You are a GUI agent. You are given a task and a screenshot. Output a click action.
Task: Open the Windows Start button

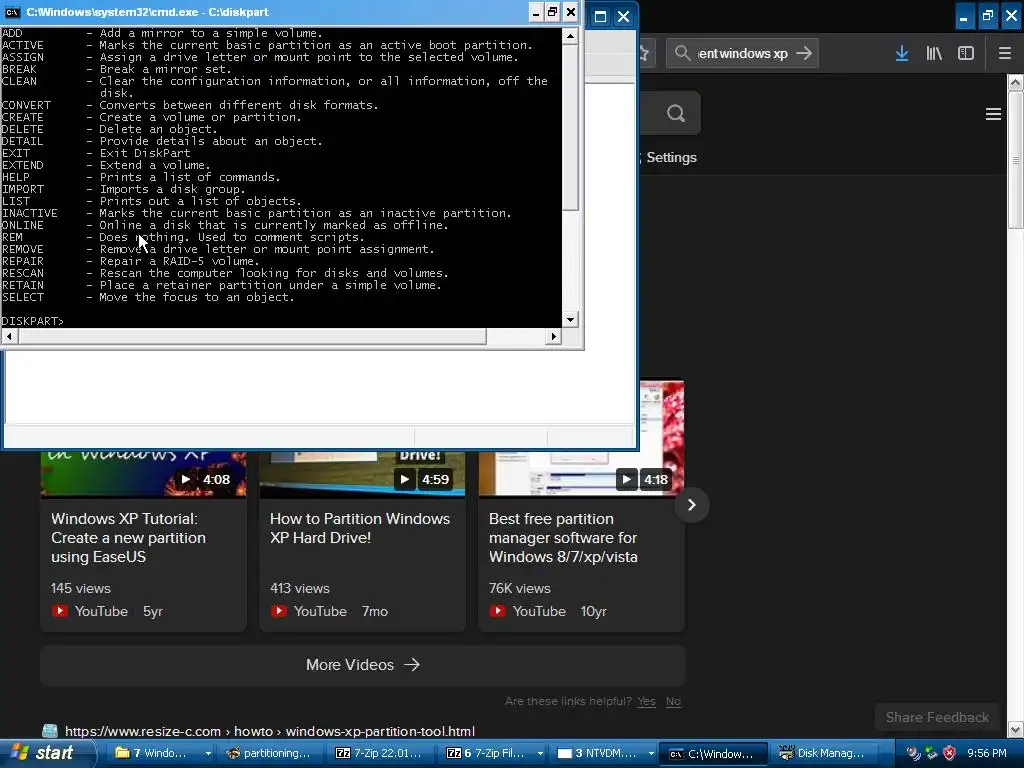[x=47, y=753]
